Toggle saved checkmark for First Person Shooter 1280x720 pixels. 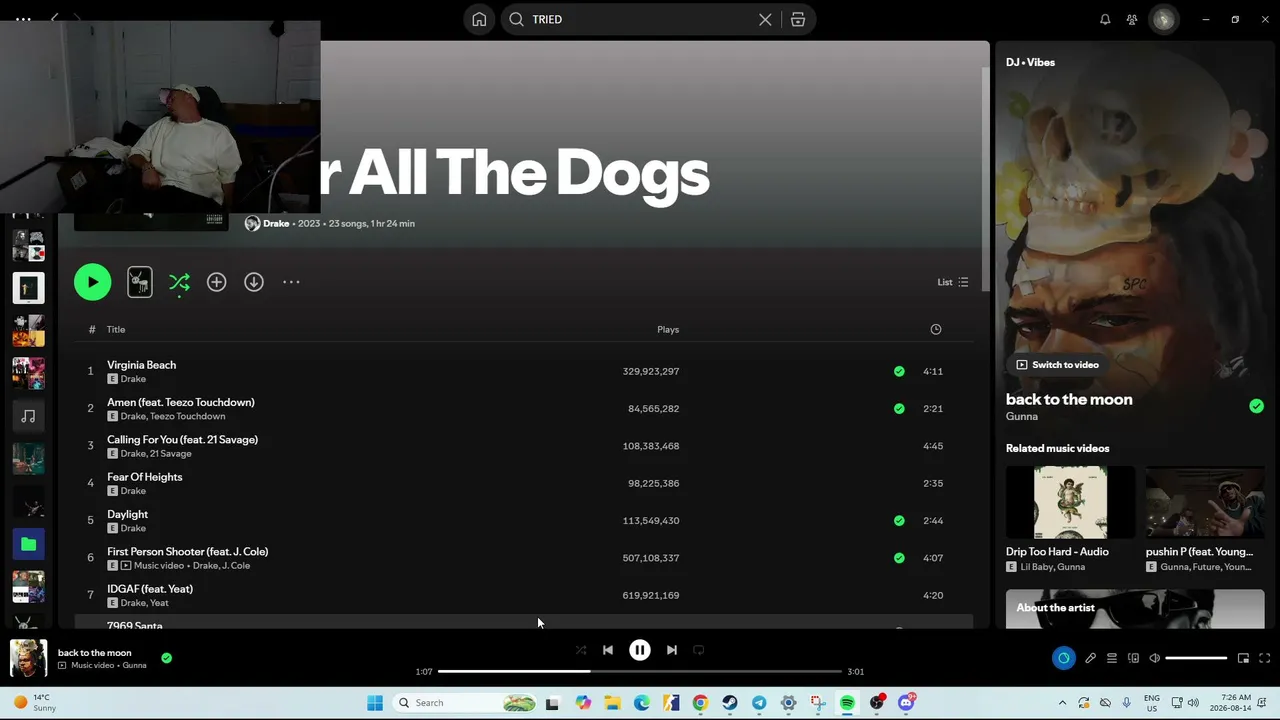click(899, 558)
